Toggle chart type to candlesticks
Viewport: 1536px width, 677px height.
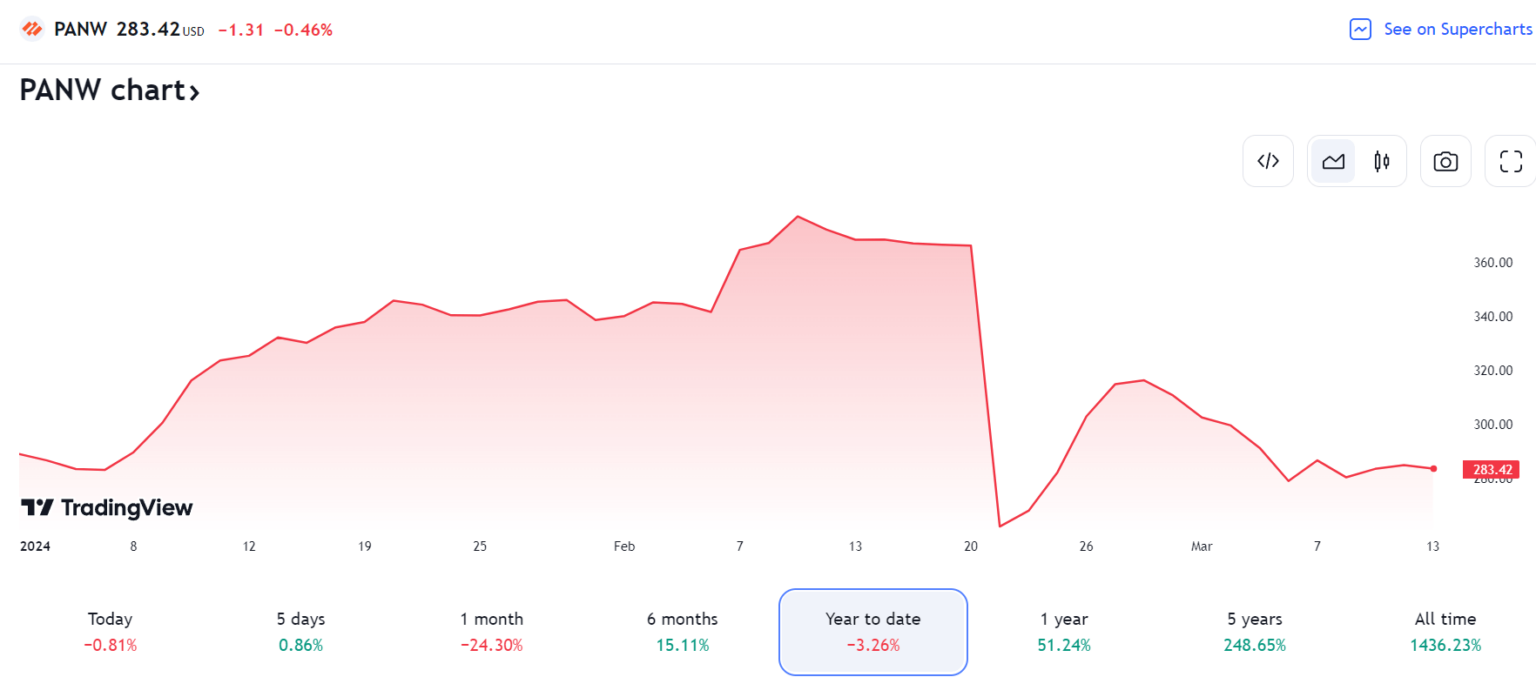click(1381, 160)
